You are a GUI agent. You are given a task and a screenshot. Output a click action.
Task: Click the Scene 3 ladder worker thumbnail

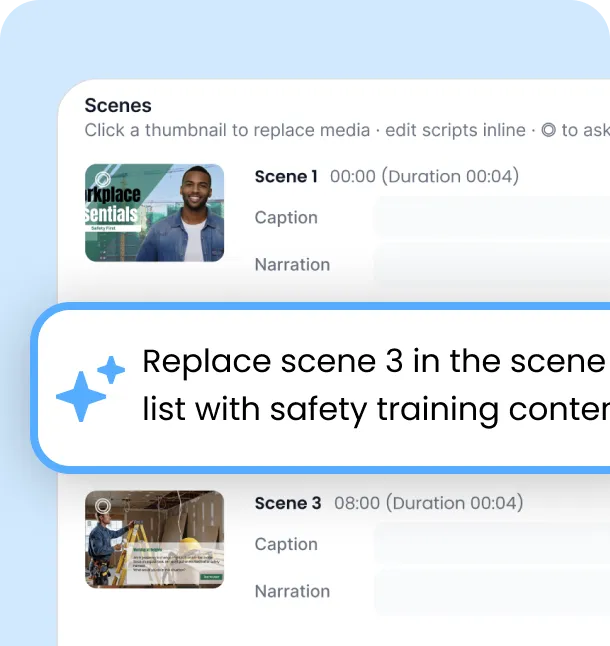(x=154, y=539)
